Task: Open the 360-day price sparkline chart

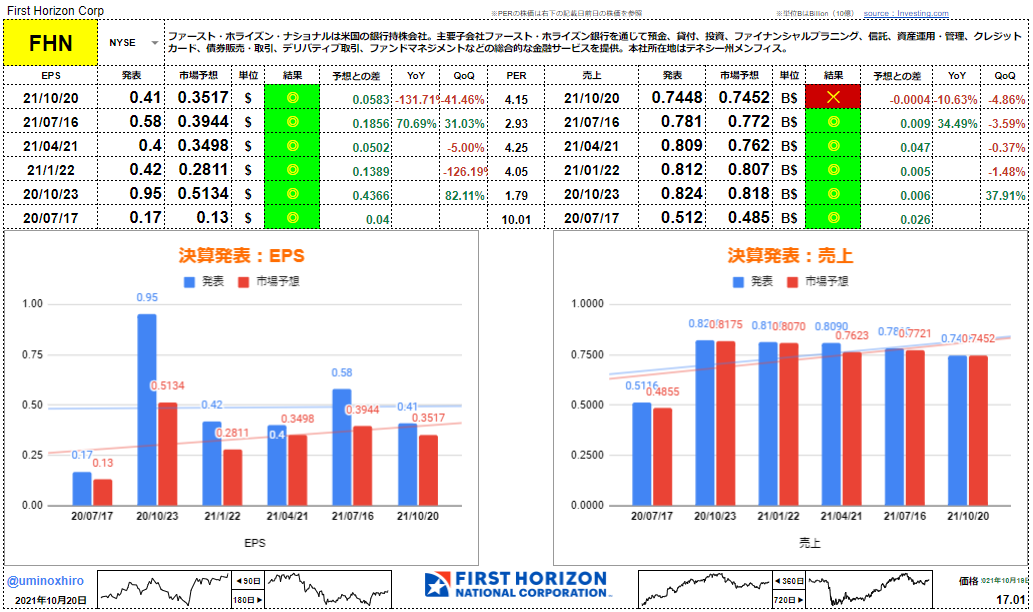Action: coord(706,589)
